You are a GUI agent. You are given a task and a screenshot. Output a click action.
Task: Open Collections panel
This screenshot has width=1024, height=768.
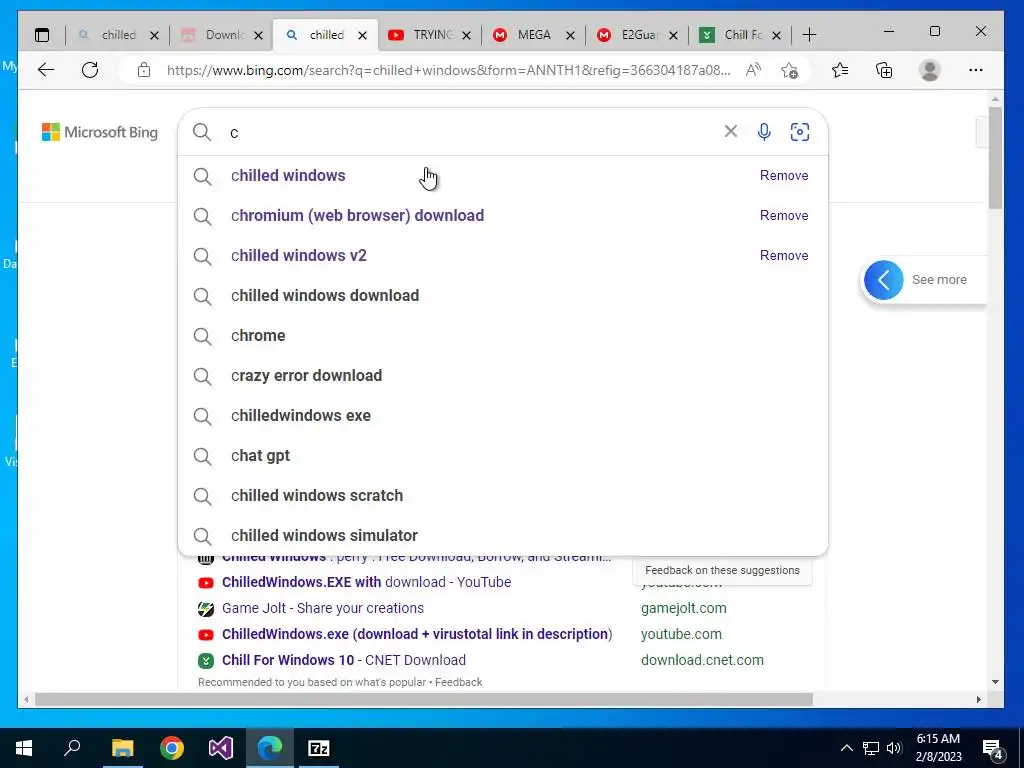tap(884, 70)
